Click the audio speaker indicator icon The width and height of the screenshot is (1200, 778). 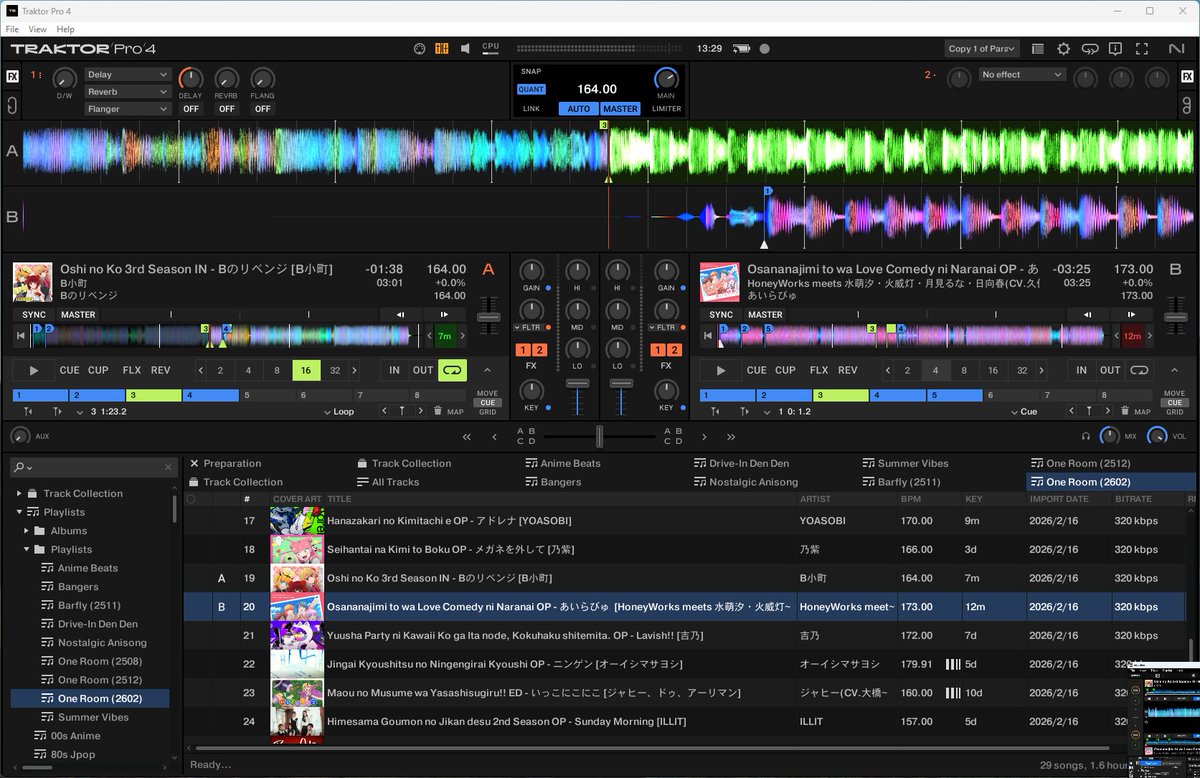point(465,48)
